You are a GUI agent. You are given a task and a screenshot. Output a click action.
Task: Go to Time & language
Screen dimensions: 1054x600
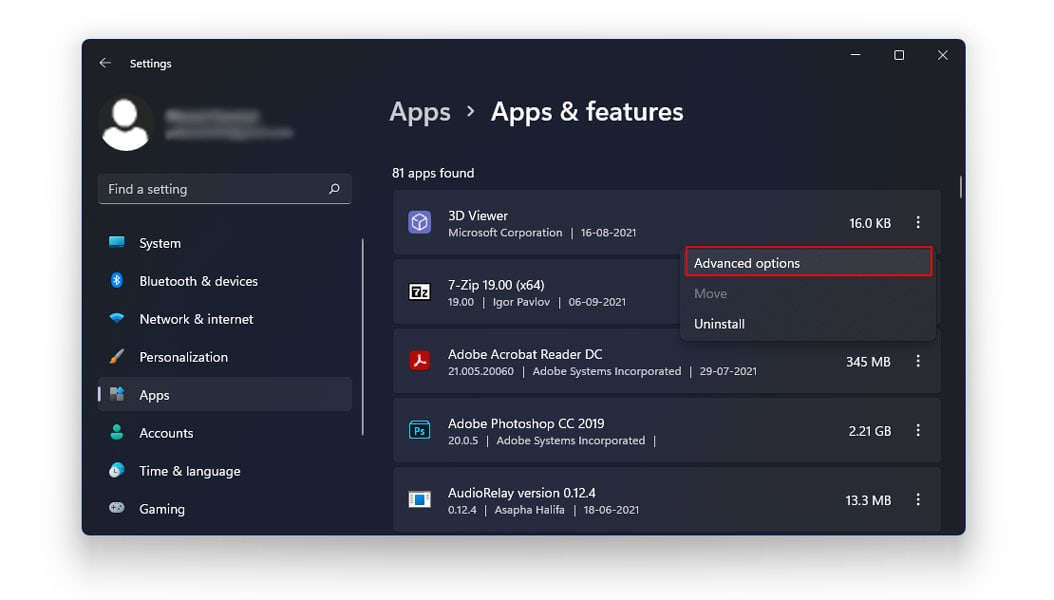click(x=225, y=470)
